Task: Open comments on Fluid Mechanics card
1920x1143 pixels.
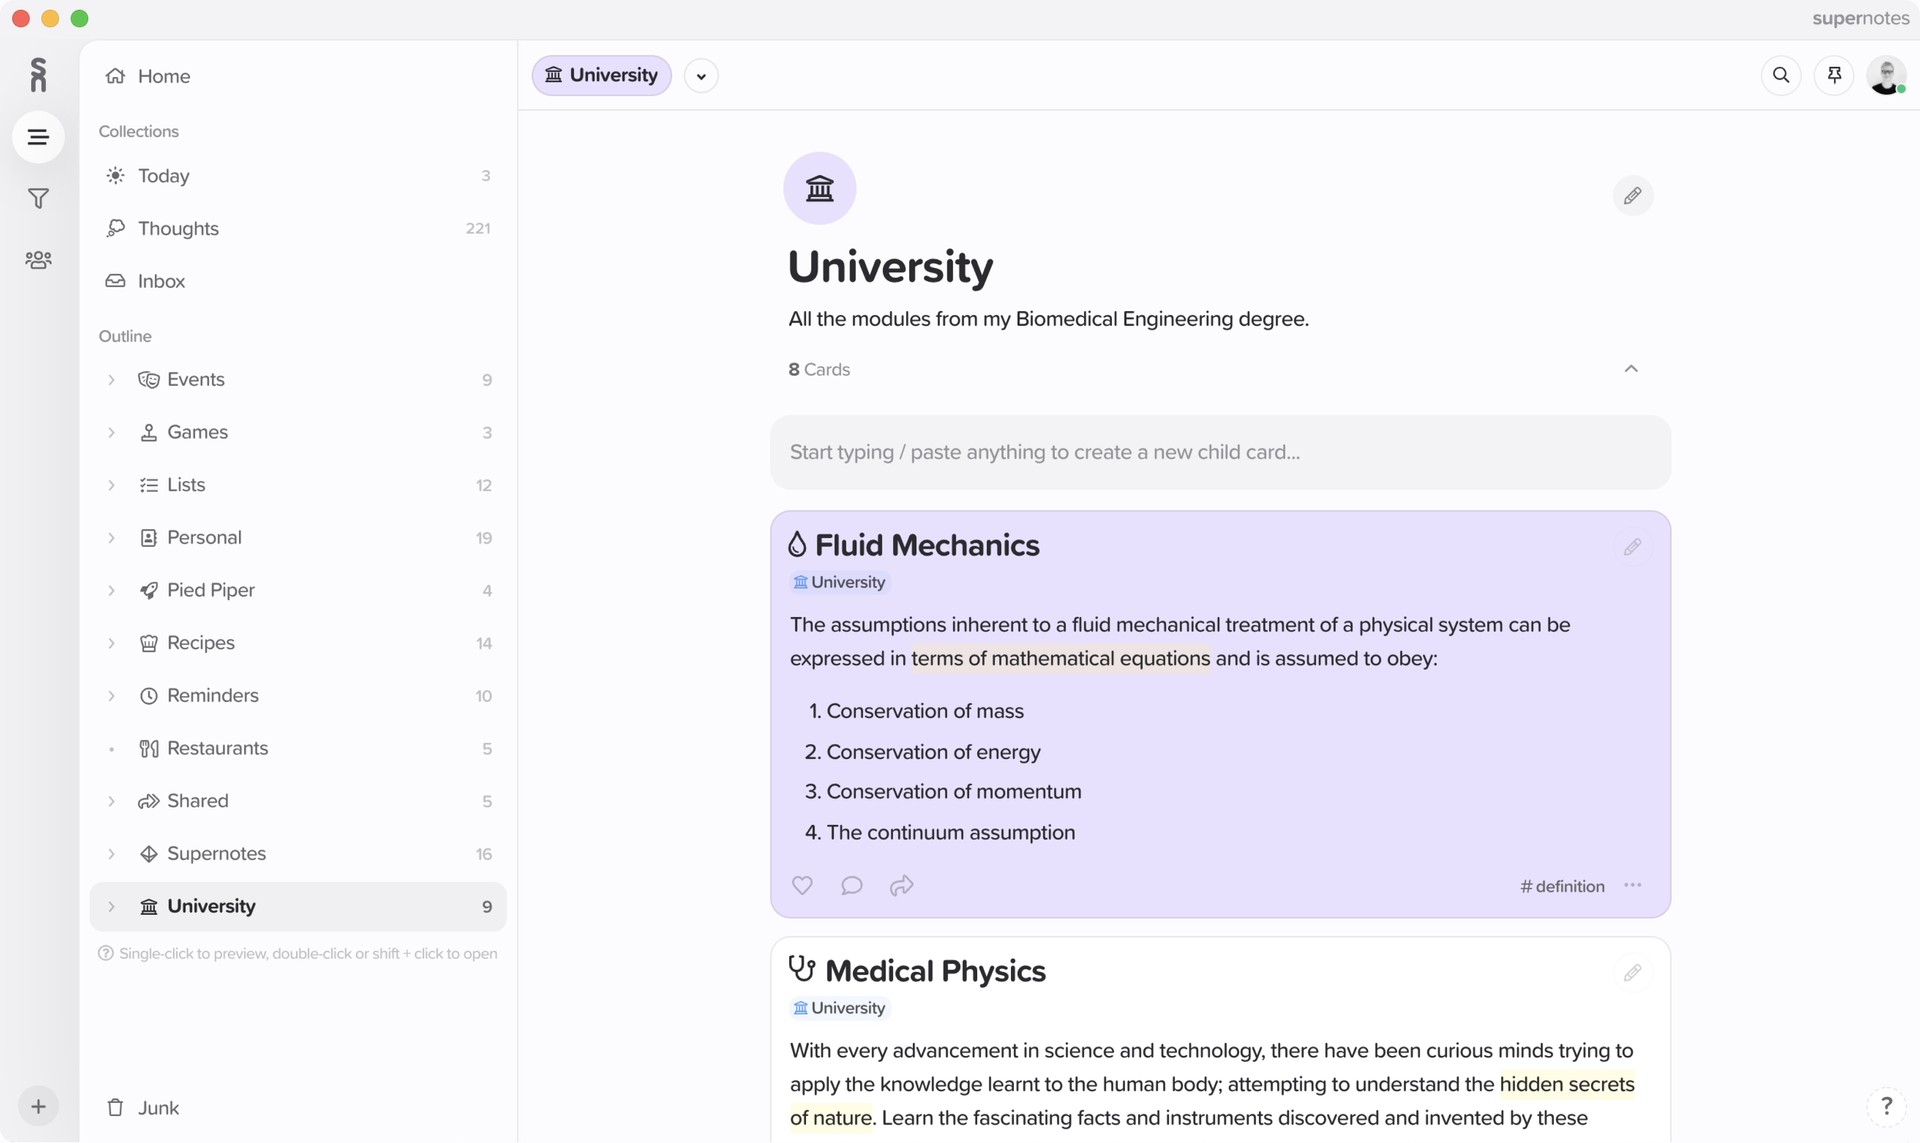Action: coord(851,885)
